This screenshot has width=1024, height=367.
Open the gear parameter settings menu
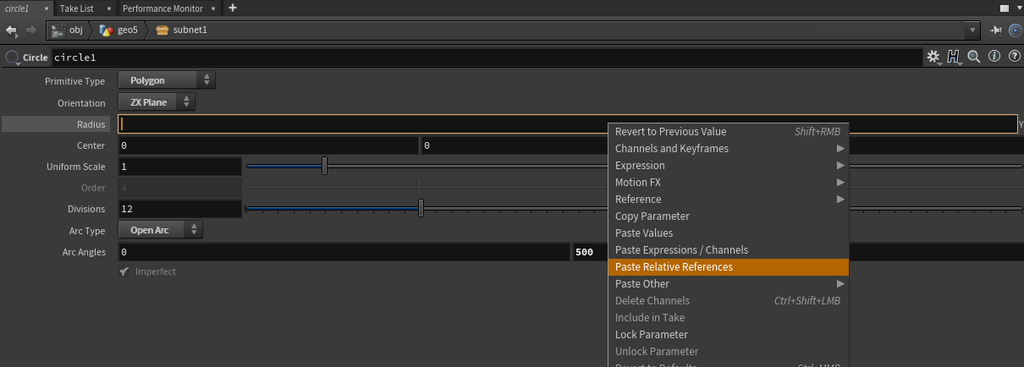click(933, 57)
